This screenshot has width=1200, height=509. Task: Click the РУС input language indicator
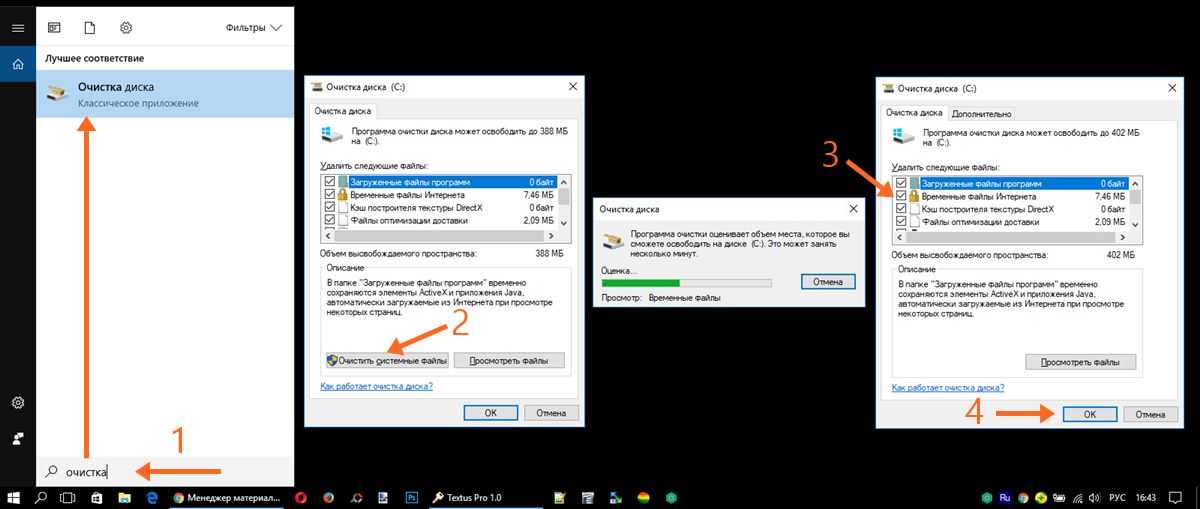1120,497
